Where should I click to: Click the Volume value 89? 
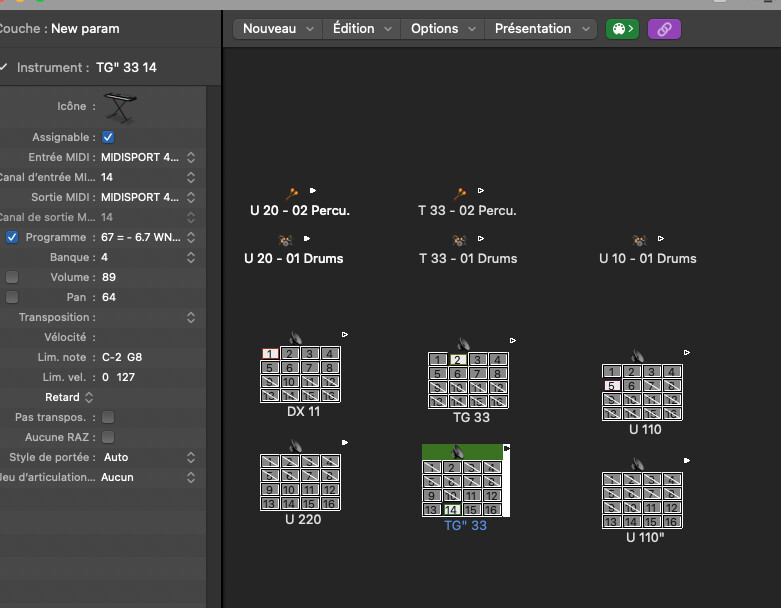click(x=109, y=277)
